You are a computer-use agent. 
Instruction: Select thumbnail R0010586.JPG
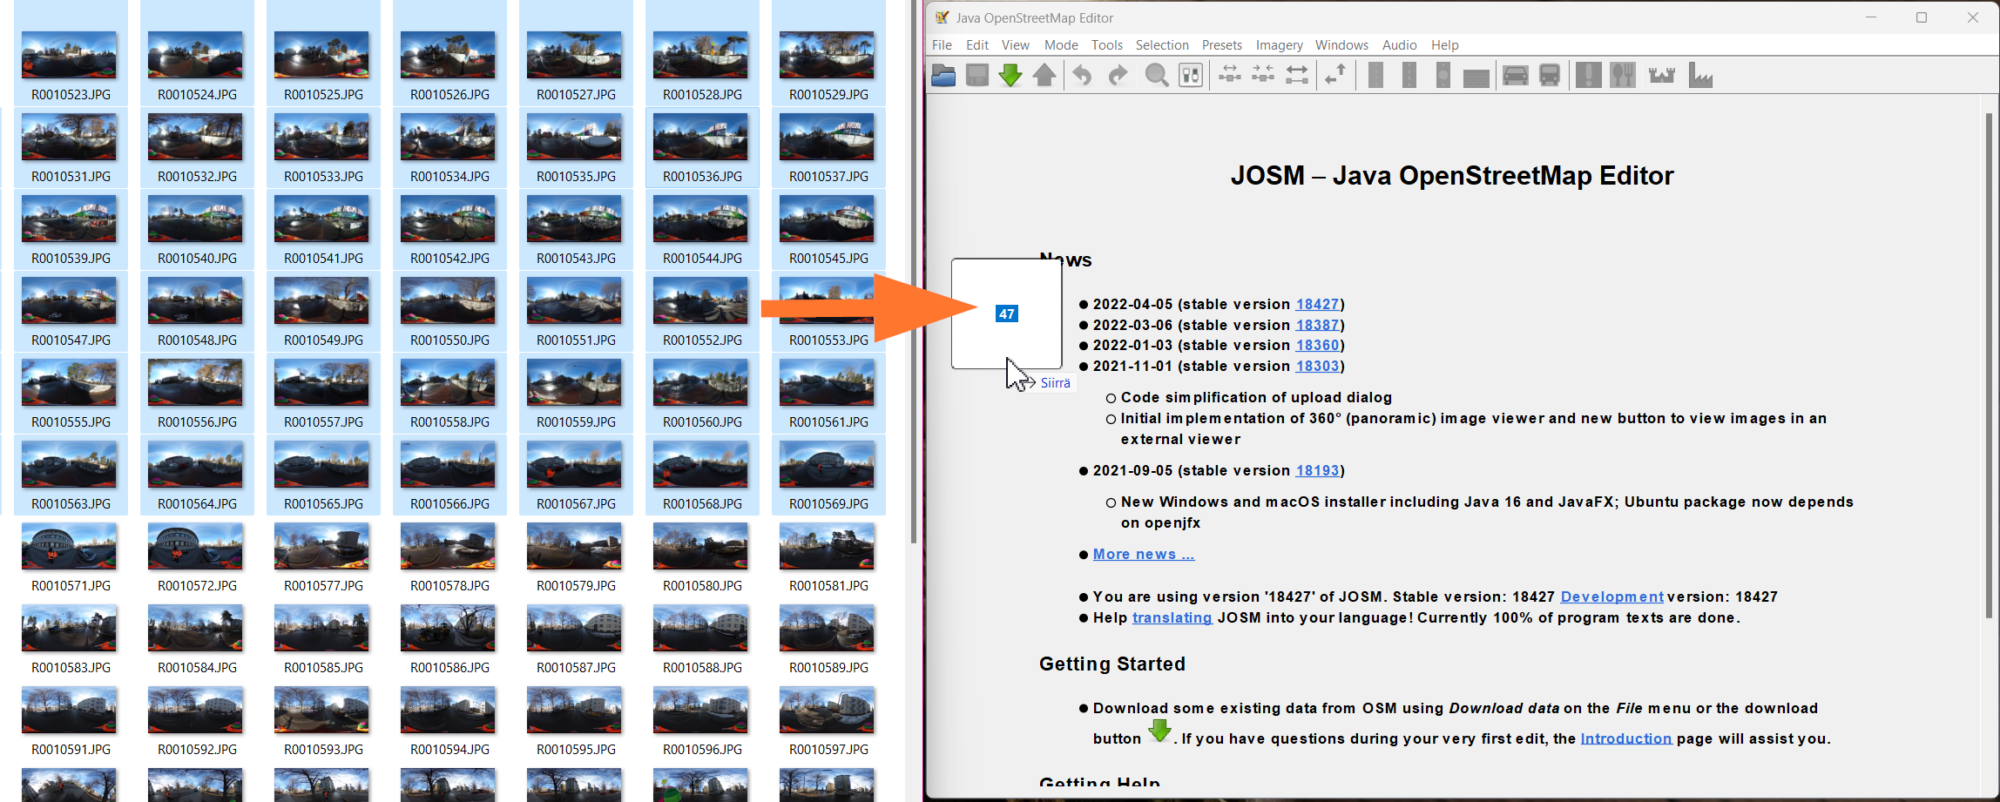pyautogui.click(x=448, y=629)
